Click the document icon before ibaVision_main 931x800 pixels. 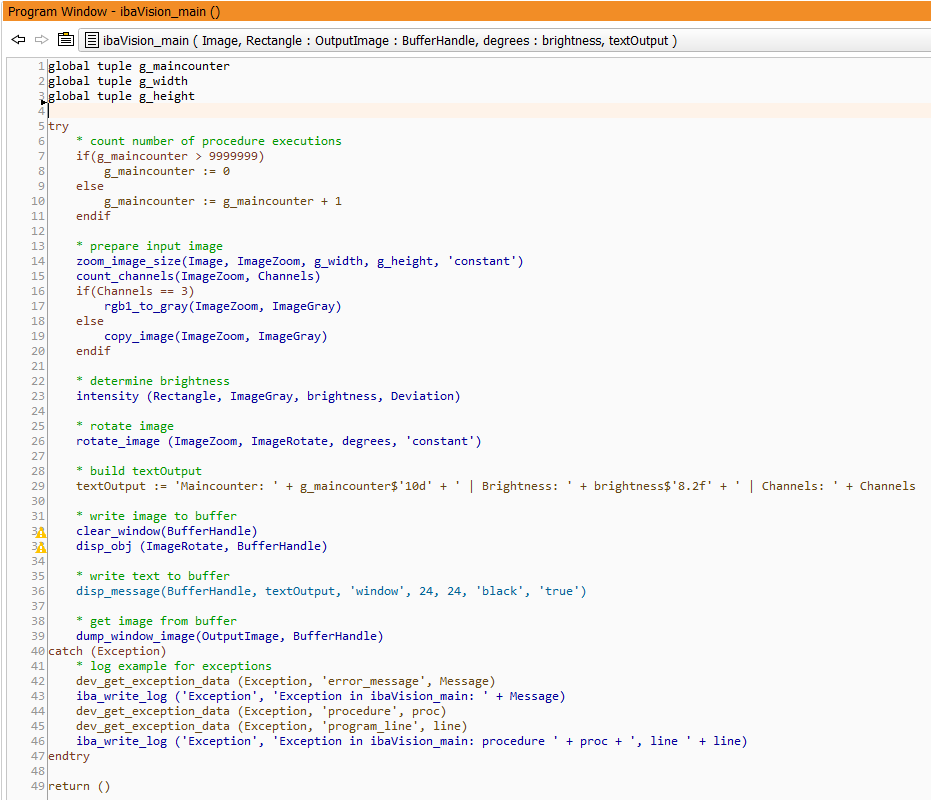pos(92,40)
